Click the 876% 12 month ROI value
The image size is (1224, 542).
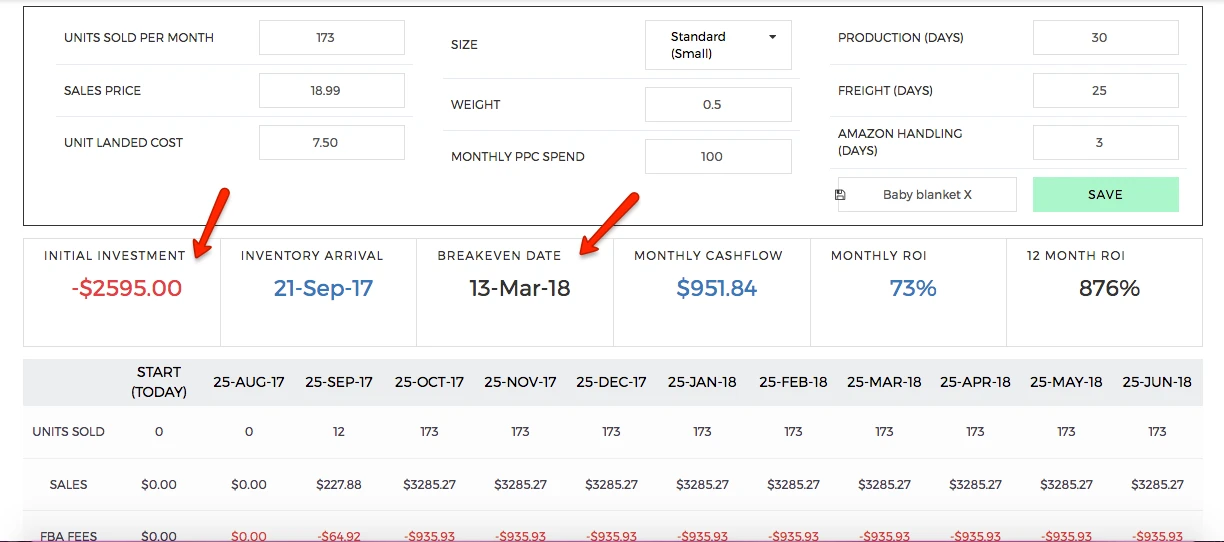point(1109,289)
